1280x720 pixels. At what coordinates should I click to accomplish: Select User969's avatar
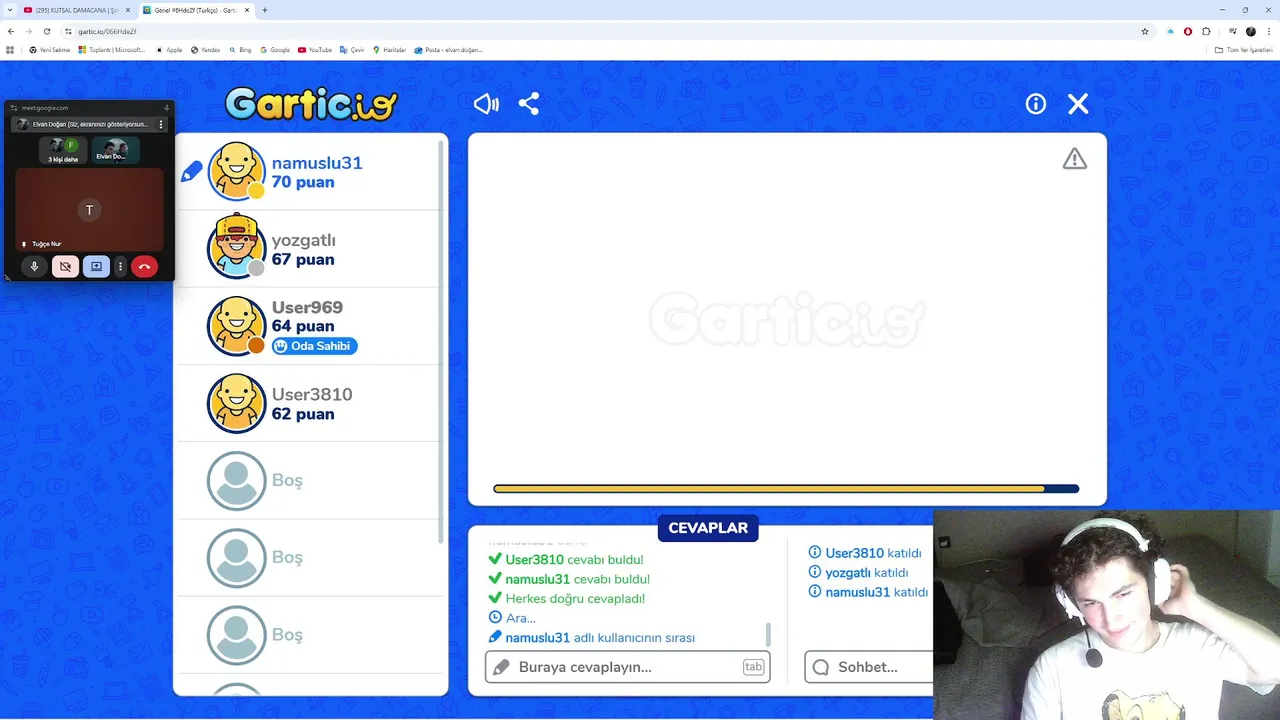(236, 325)
